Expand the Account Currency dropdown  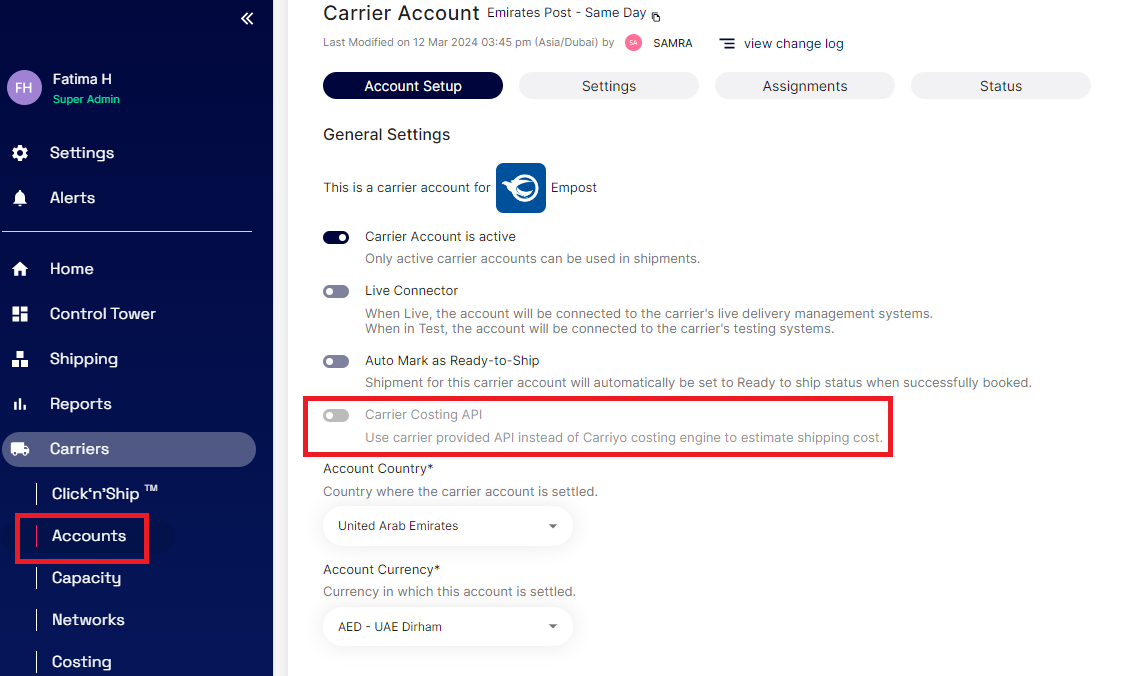[x=448, y=627]
